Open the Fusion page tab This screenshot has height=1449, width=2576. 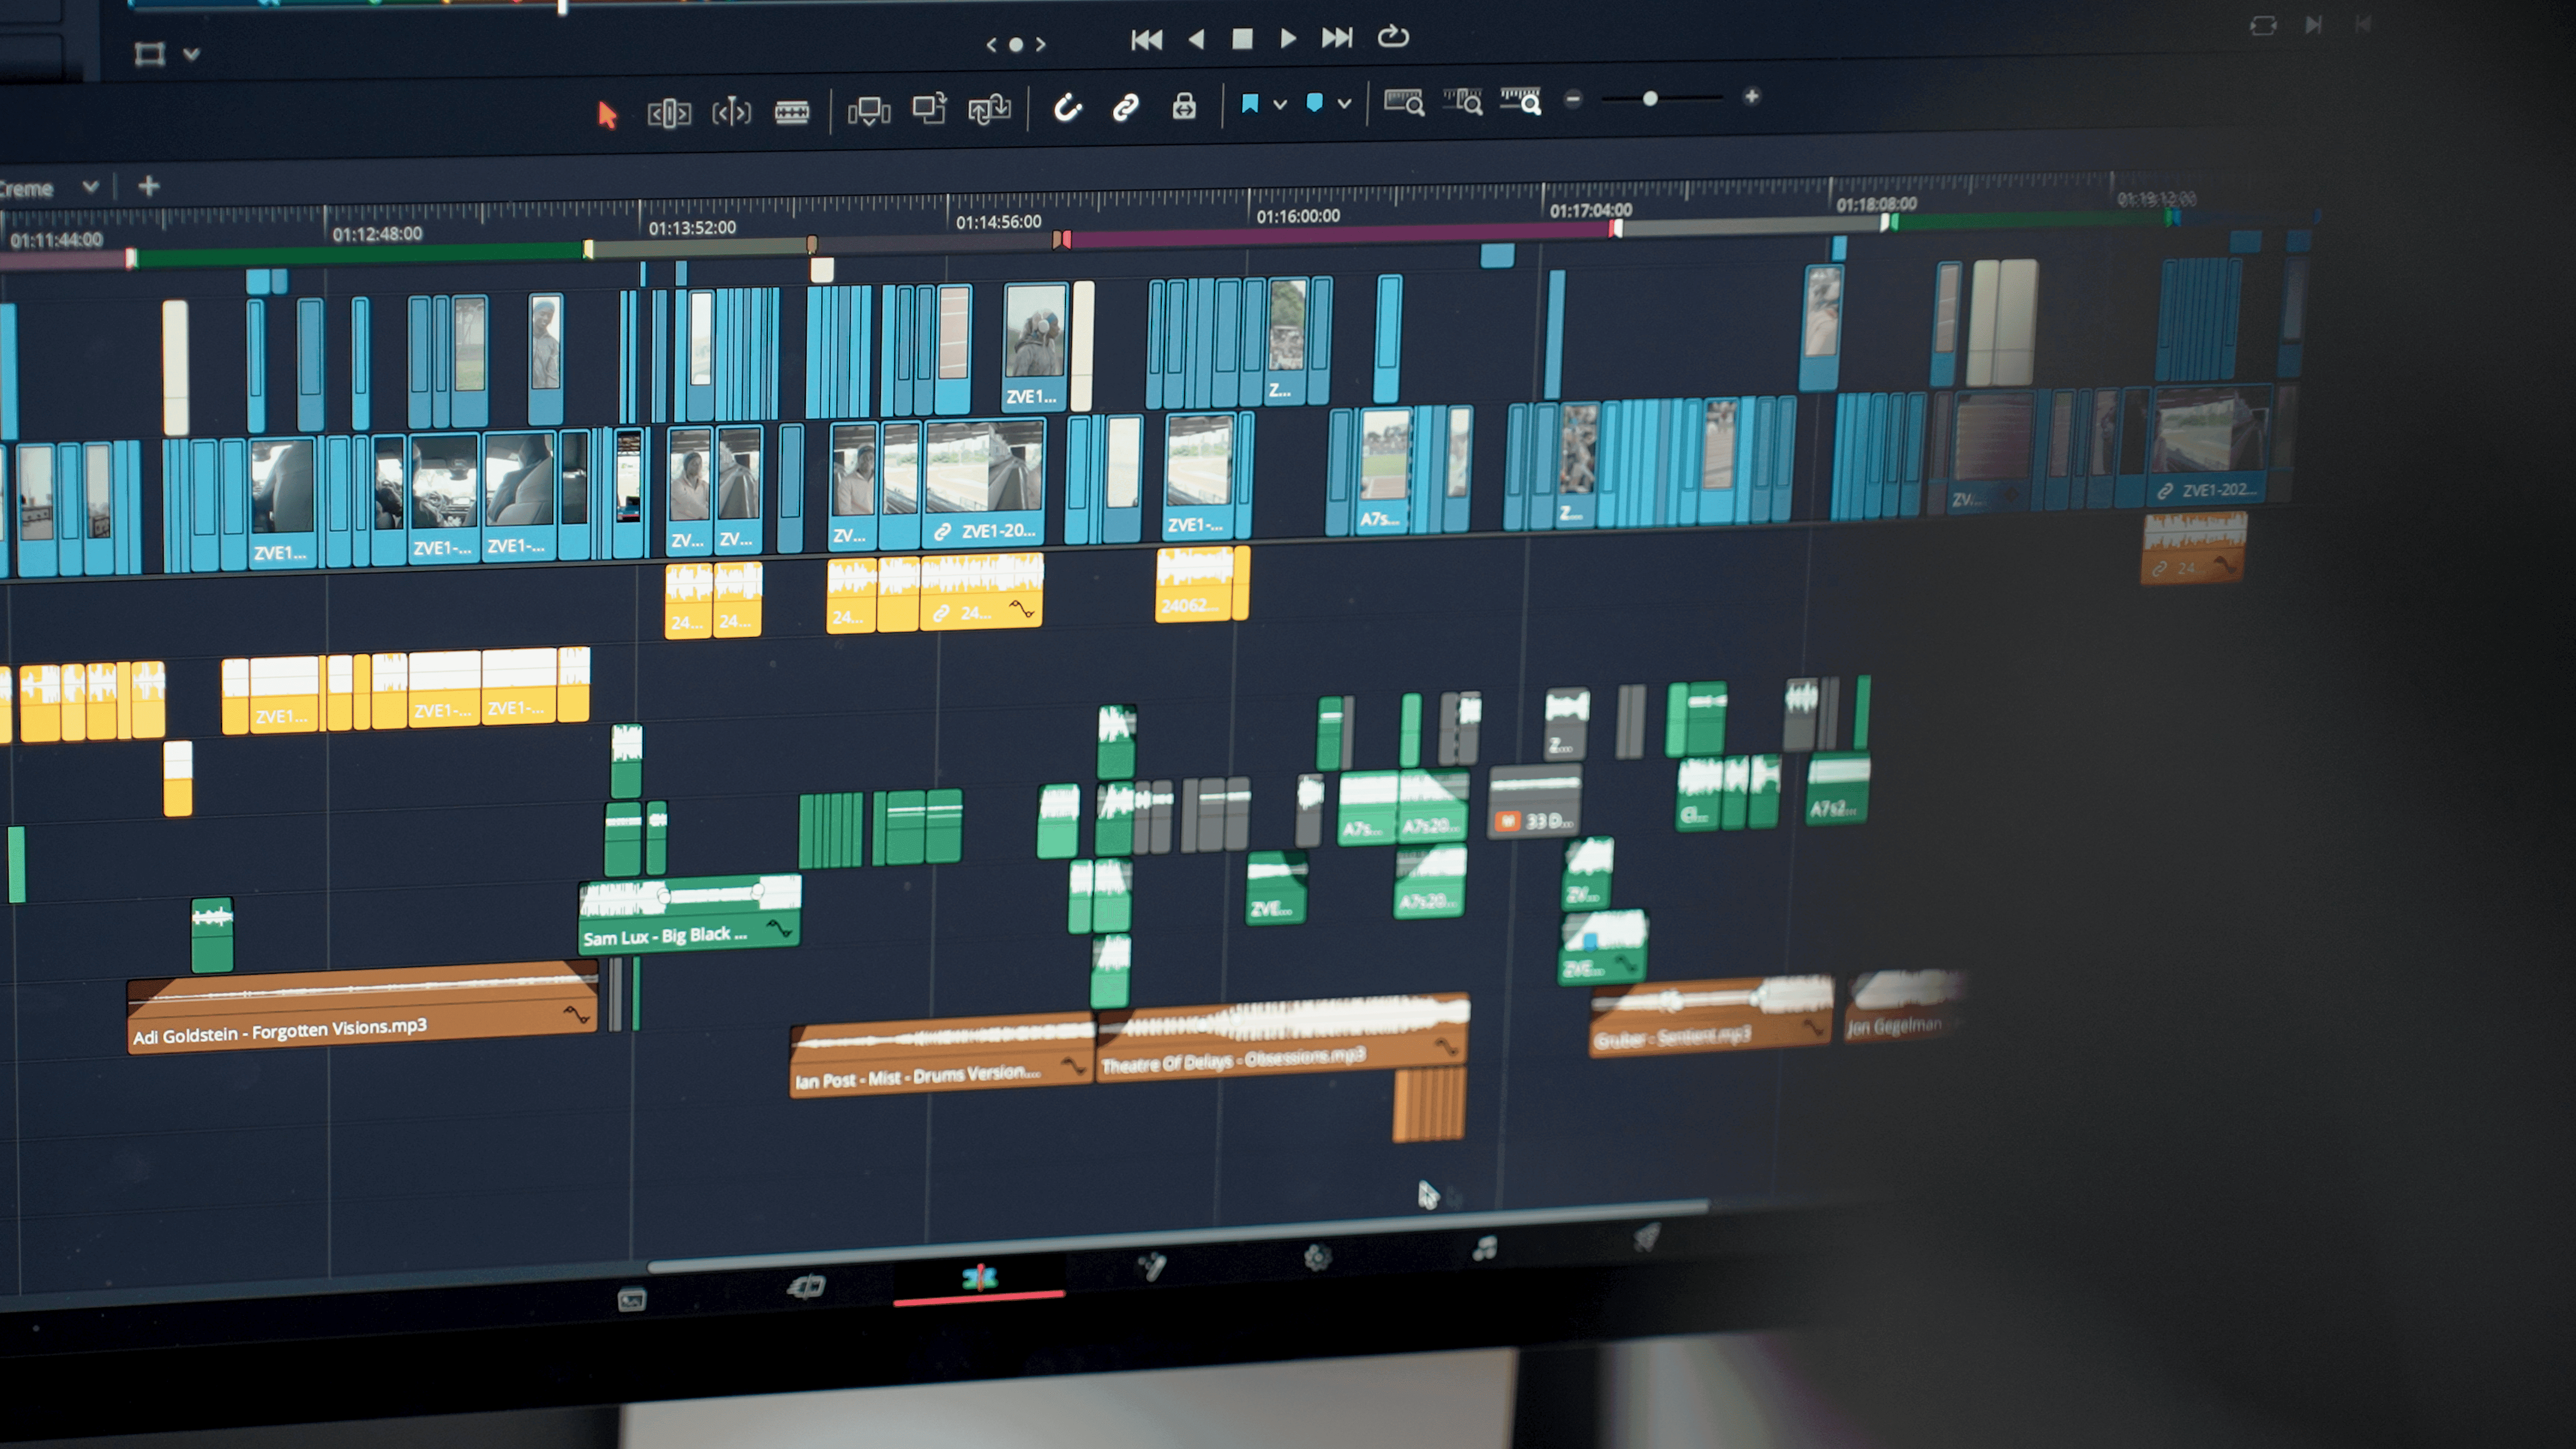coord(1151,1267)
